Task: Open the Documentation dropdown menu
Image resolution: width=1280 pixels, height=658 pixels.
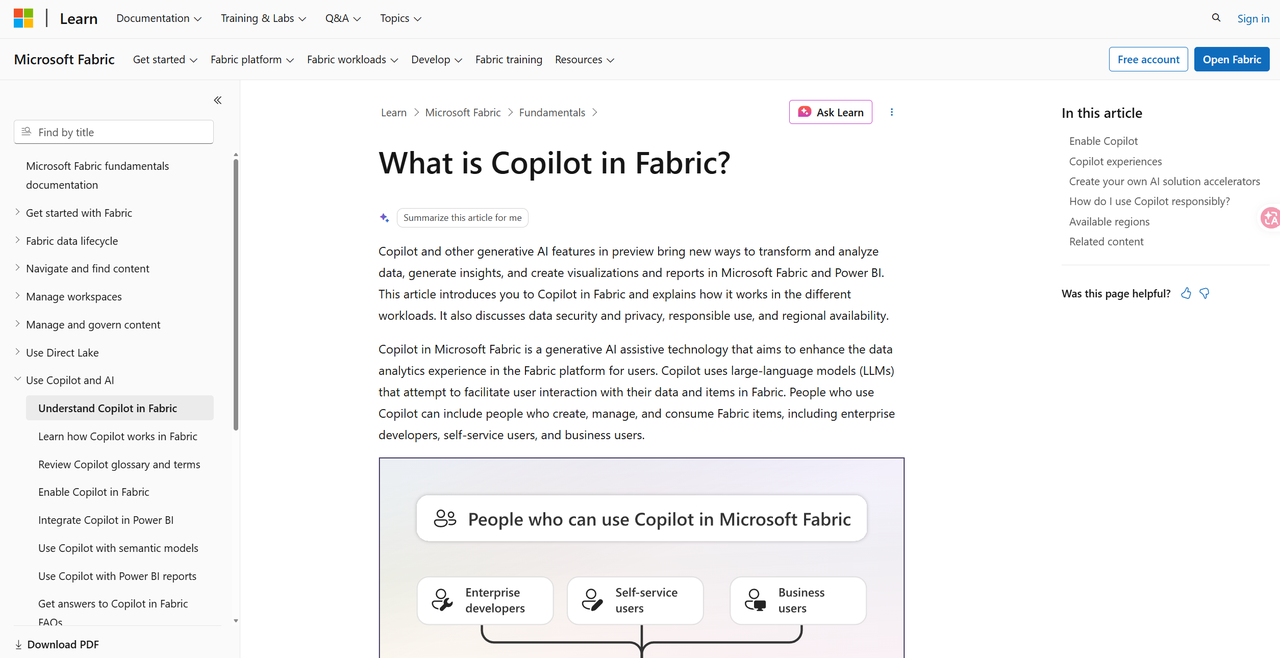Action: coord(159,18)
